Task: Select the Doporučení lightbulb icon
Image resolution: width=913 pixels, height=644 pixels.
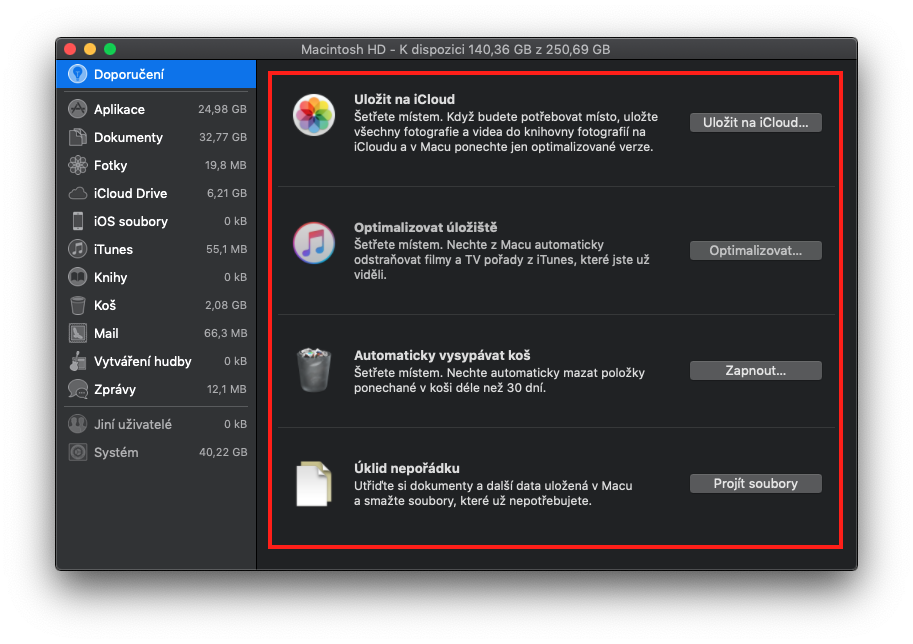Action: [x=77, y=74]
